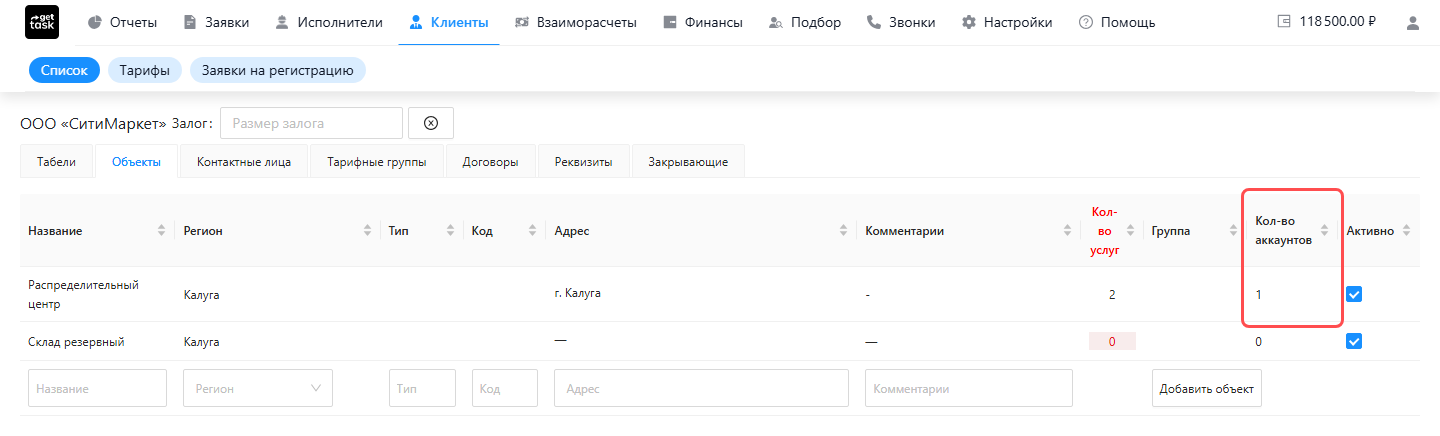The width and height of the screenshot is (1440, 436).
Task: Open the Тарифные группы tab
Action: [377, 161]
